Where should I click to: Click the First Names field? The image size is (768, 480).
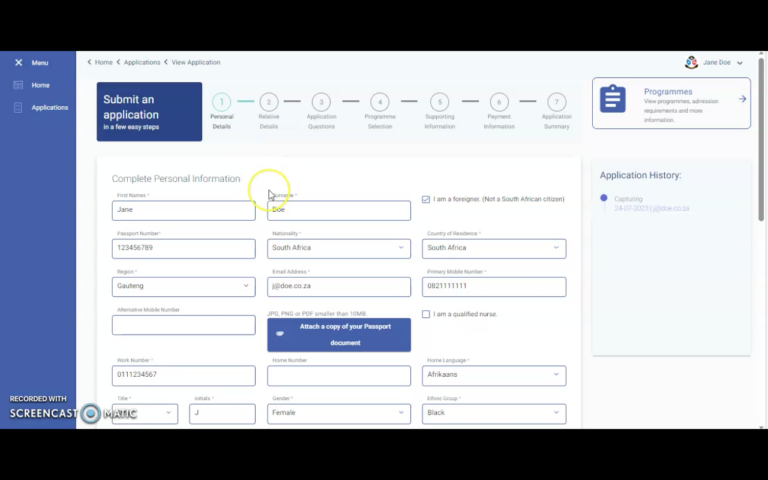(x=184, y=210)
